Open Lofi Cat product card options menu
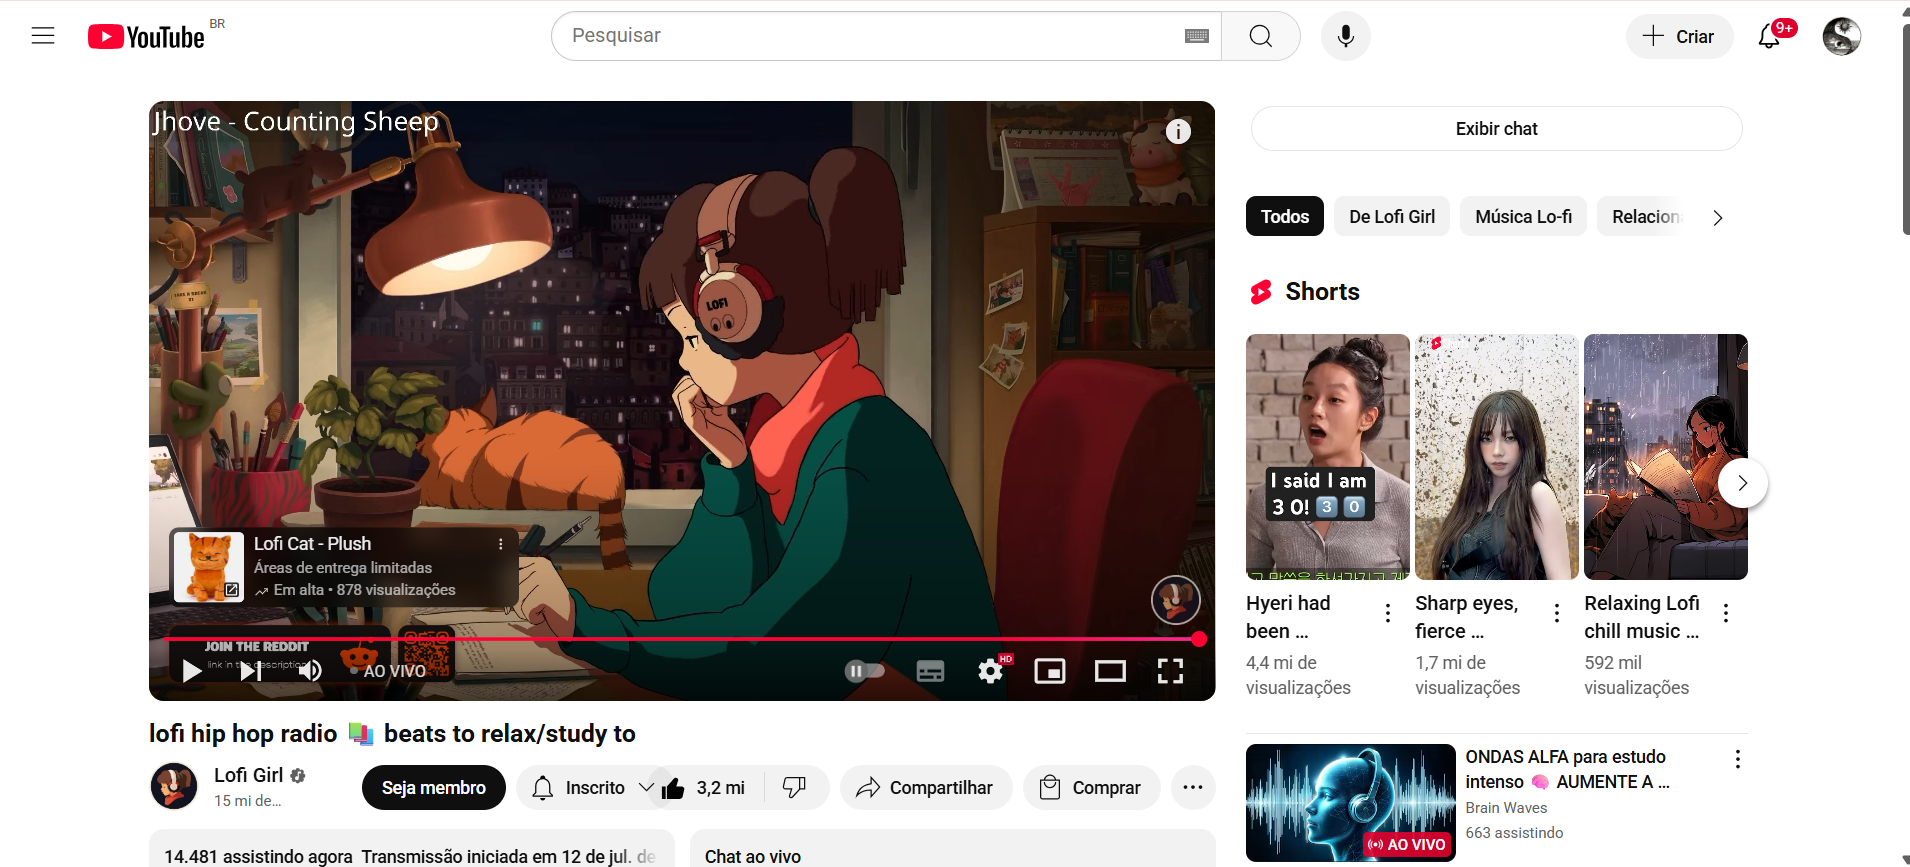This screenshot has height=867, width=1910. (501, 544)
